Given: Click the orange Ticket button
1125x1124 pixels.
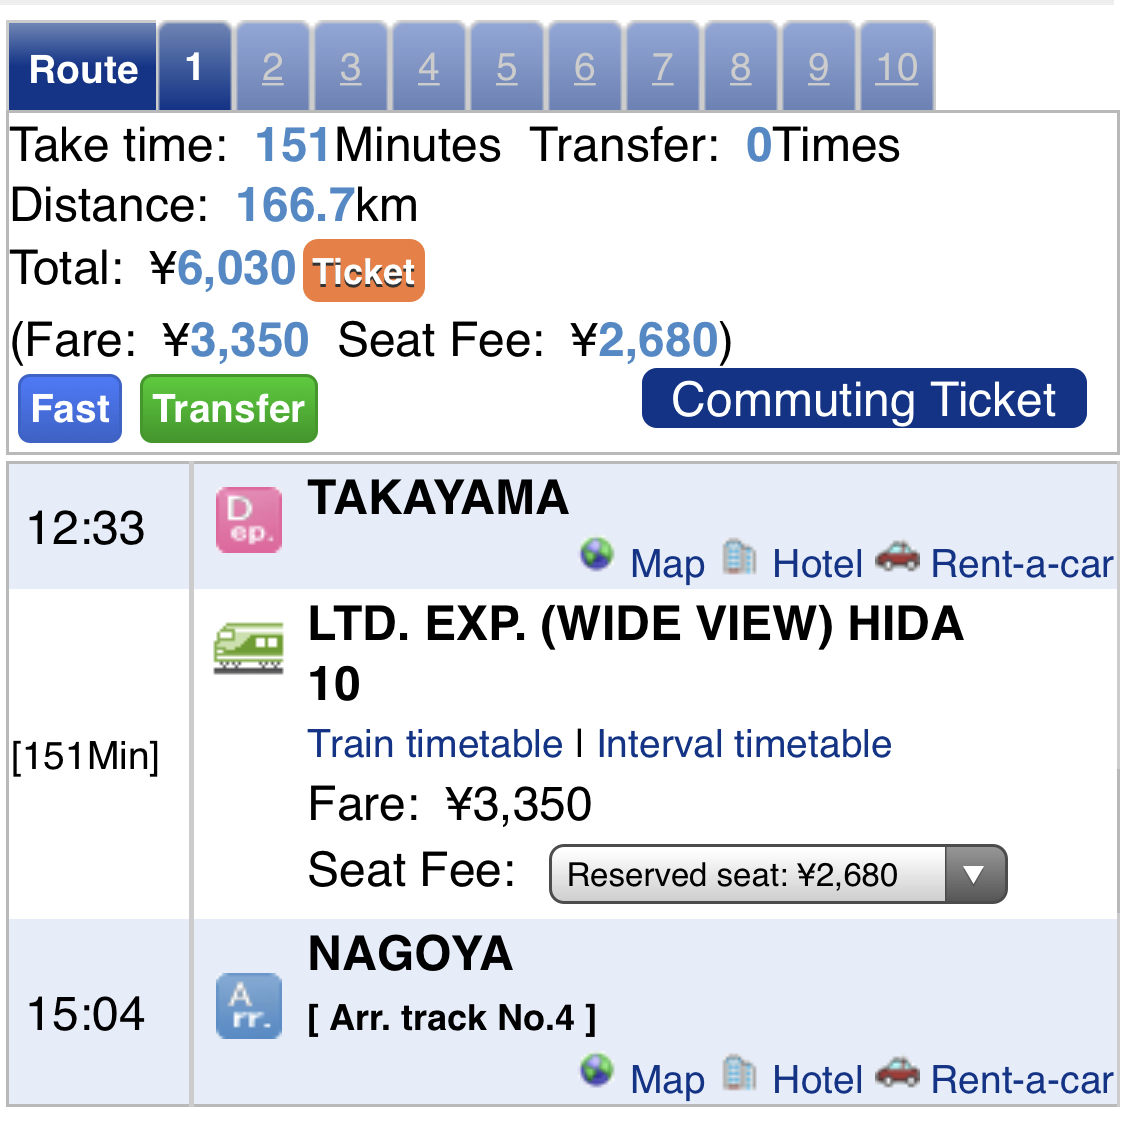Looking at the screenshot, I should coord(364,270).
